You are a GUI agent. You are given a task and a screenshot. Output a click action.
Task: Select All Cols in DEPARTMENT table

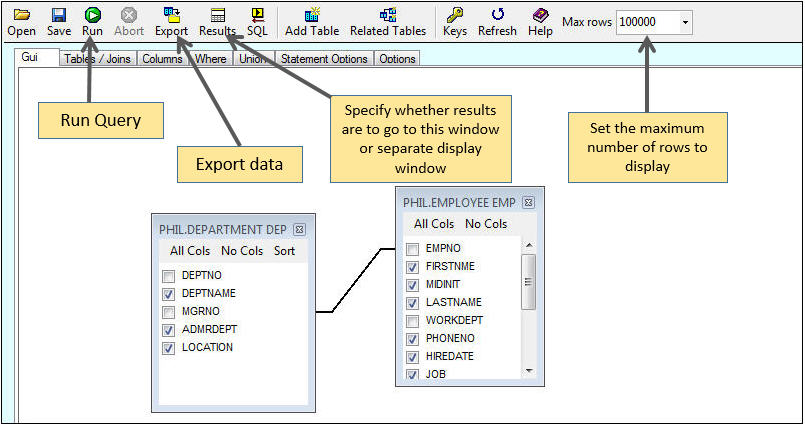[x=190, y=251]
